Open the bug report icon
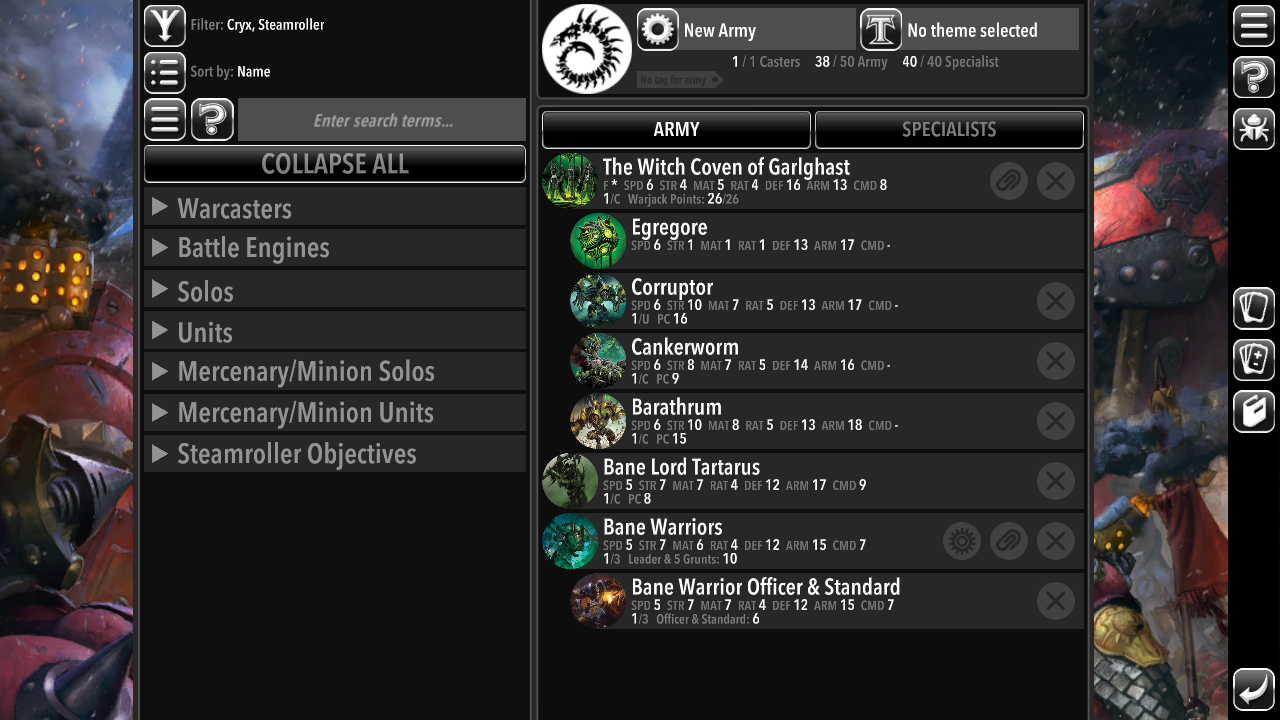Image resolution: width=1280 pixels, height=720 pixels. [1254, 129]
